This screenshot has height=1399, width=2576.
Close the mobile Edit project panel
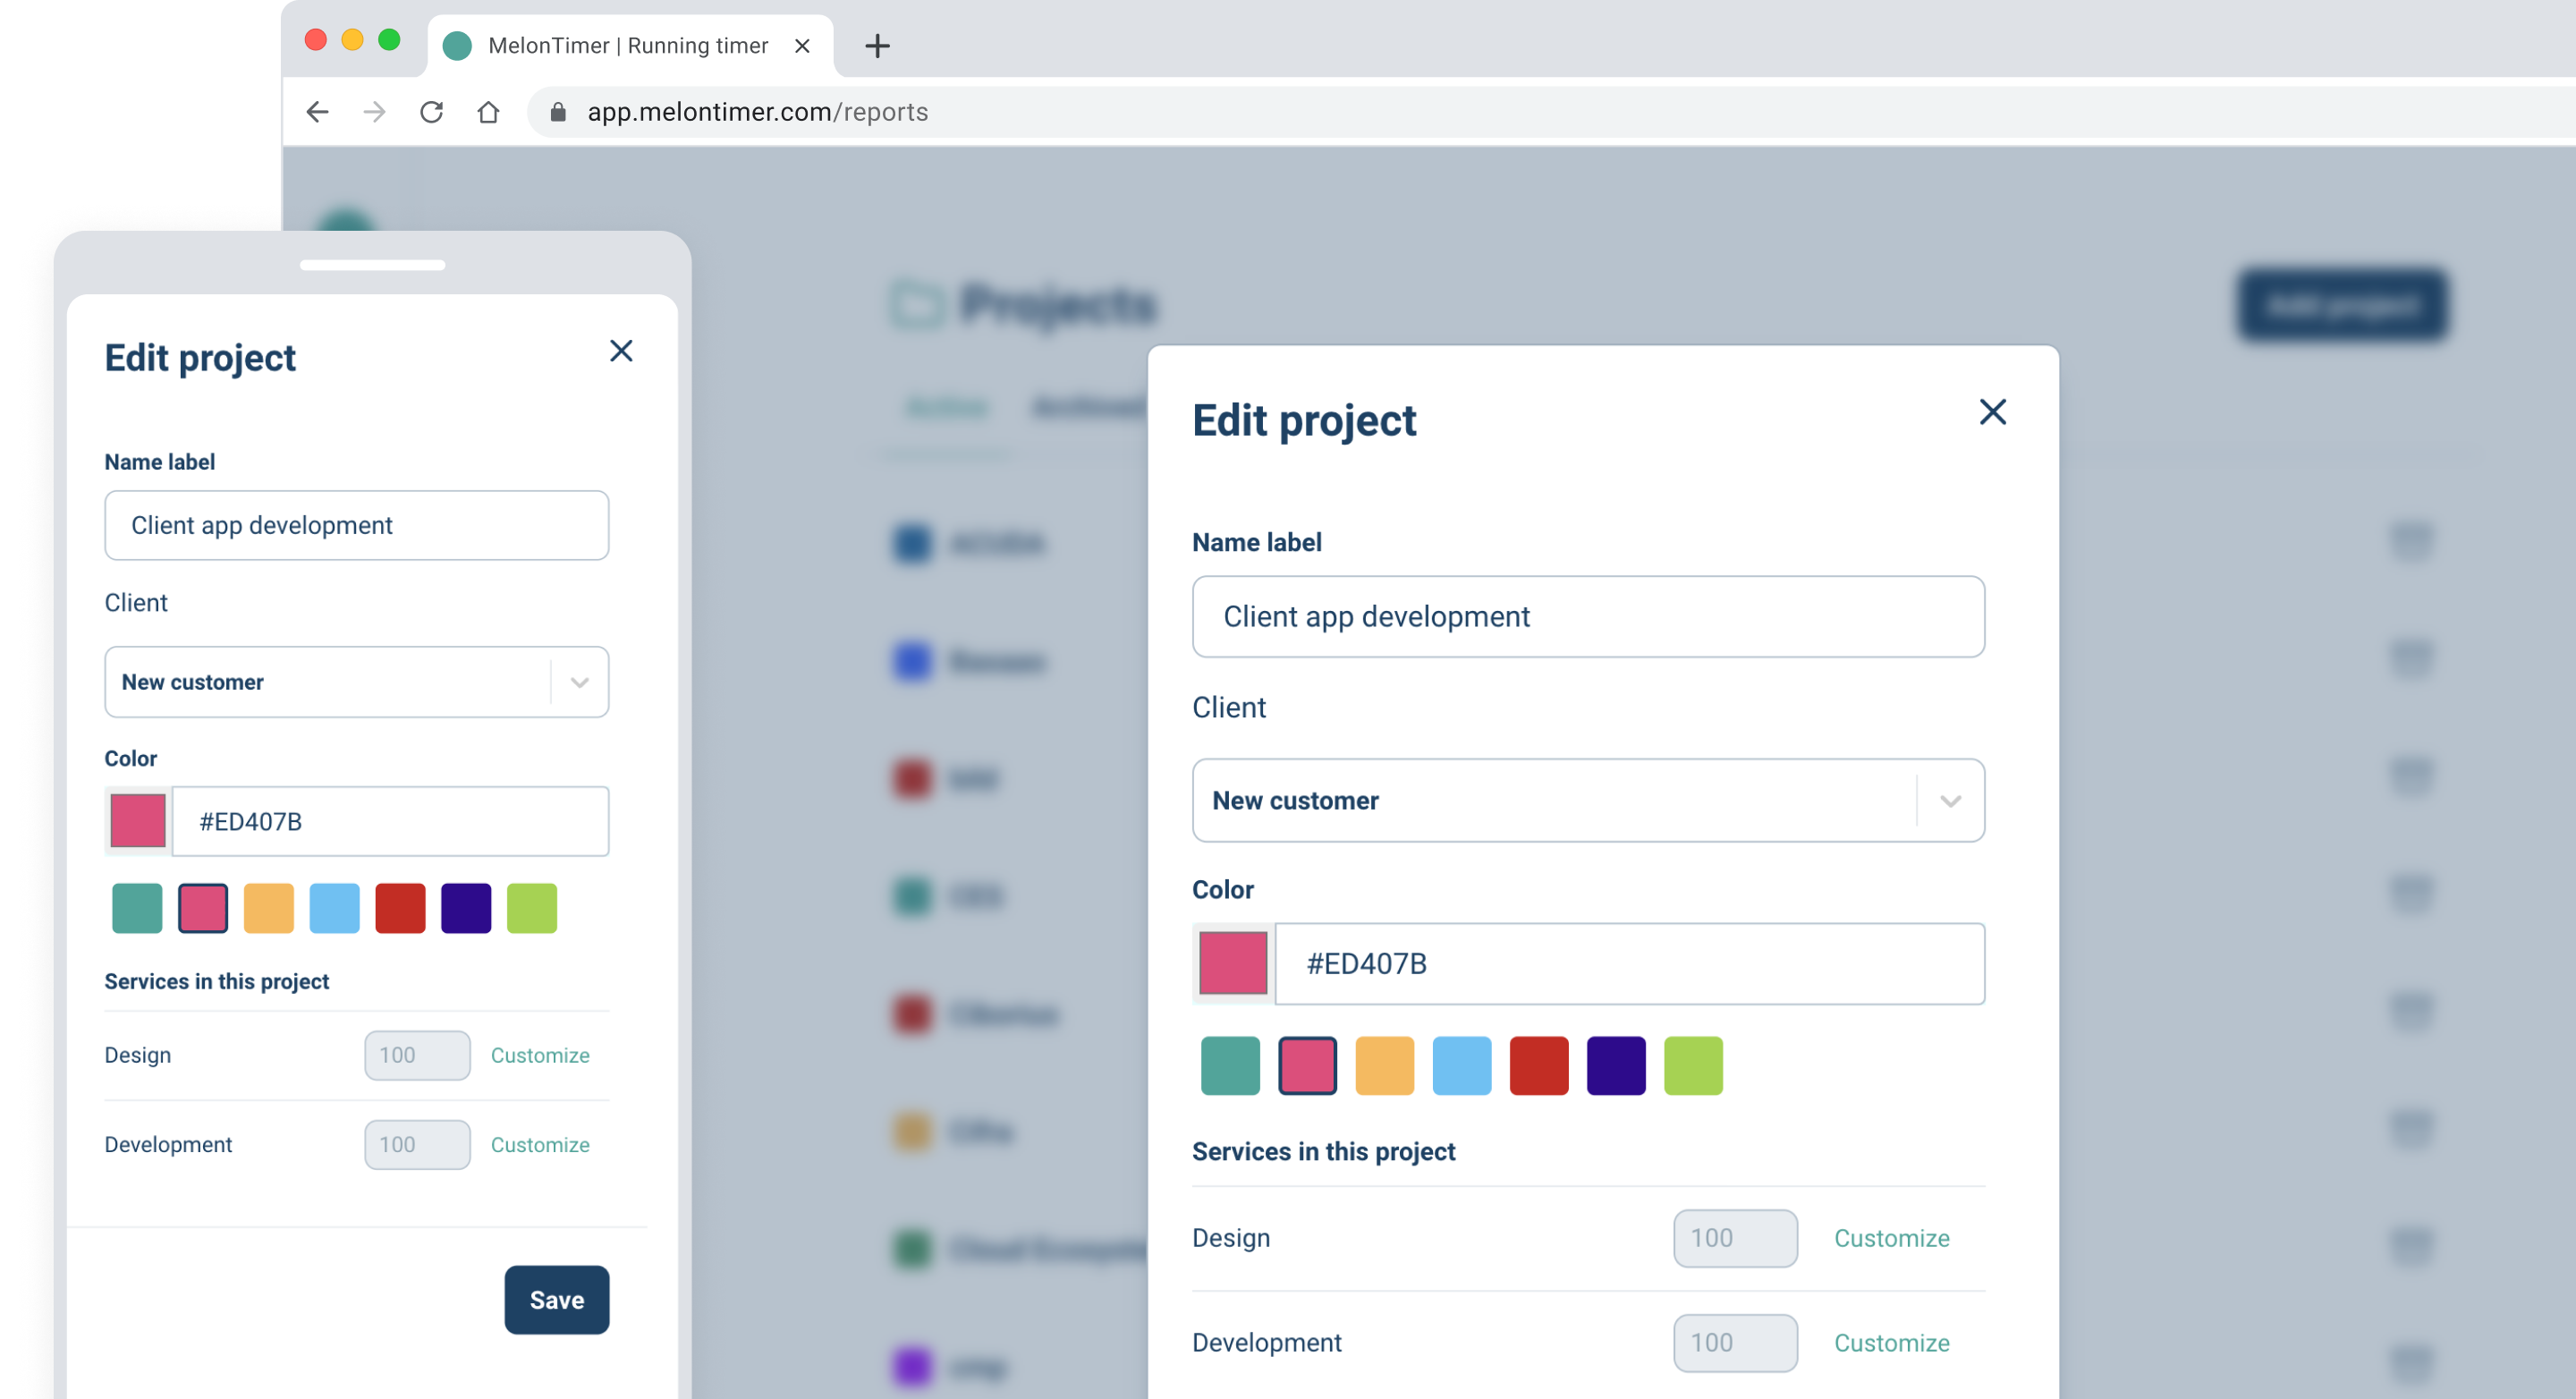(621, 351)
